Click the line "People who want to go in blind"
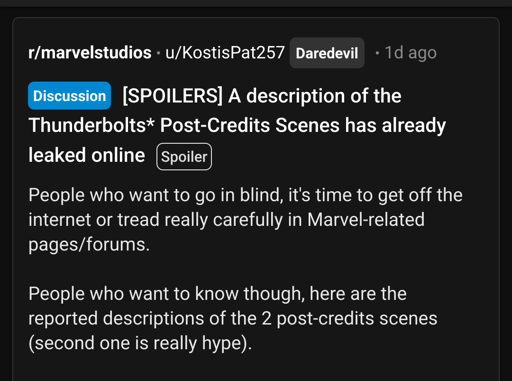This screenshot has height=381, width=512. pos(245,195)
